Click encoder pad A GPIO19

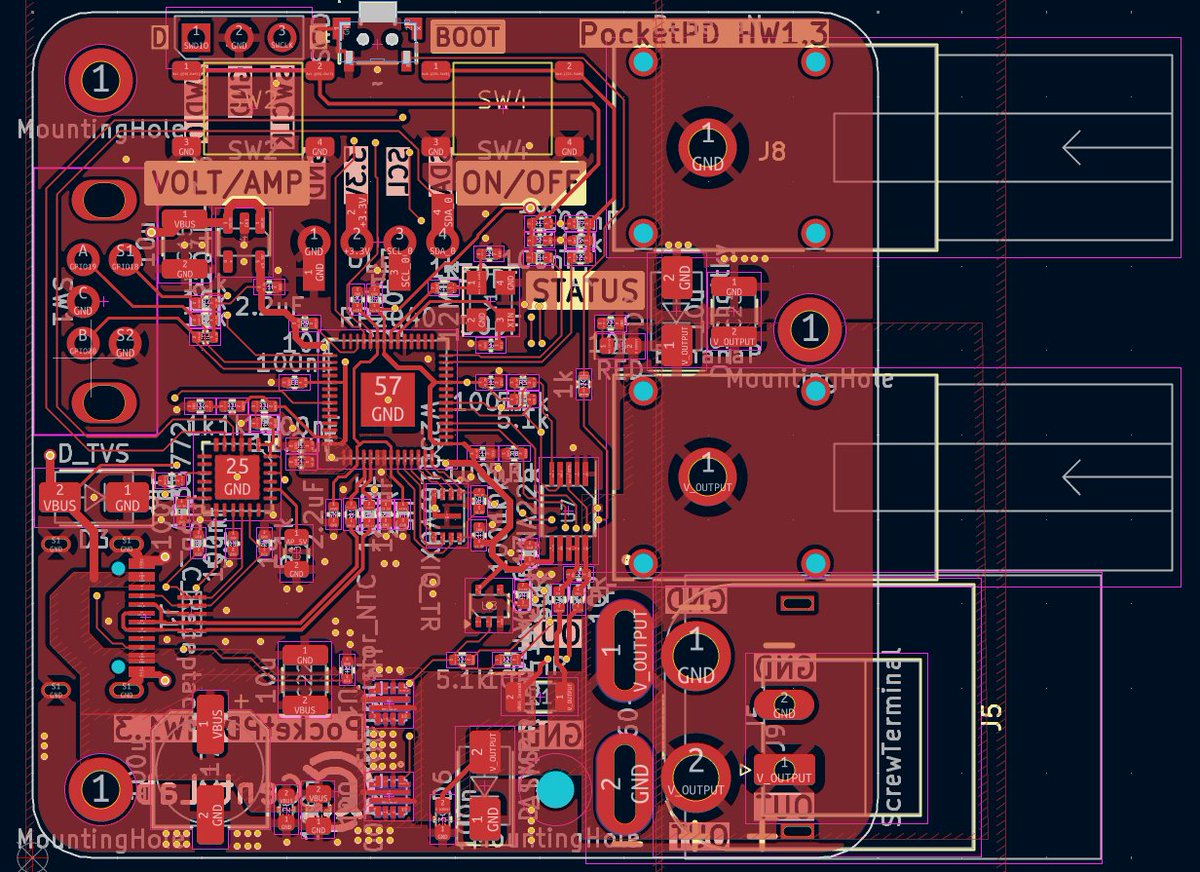click(x=83, y=257)
